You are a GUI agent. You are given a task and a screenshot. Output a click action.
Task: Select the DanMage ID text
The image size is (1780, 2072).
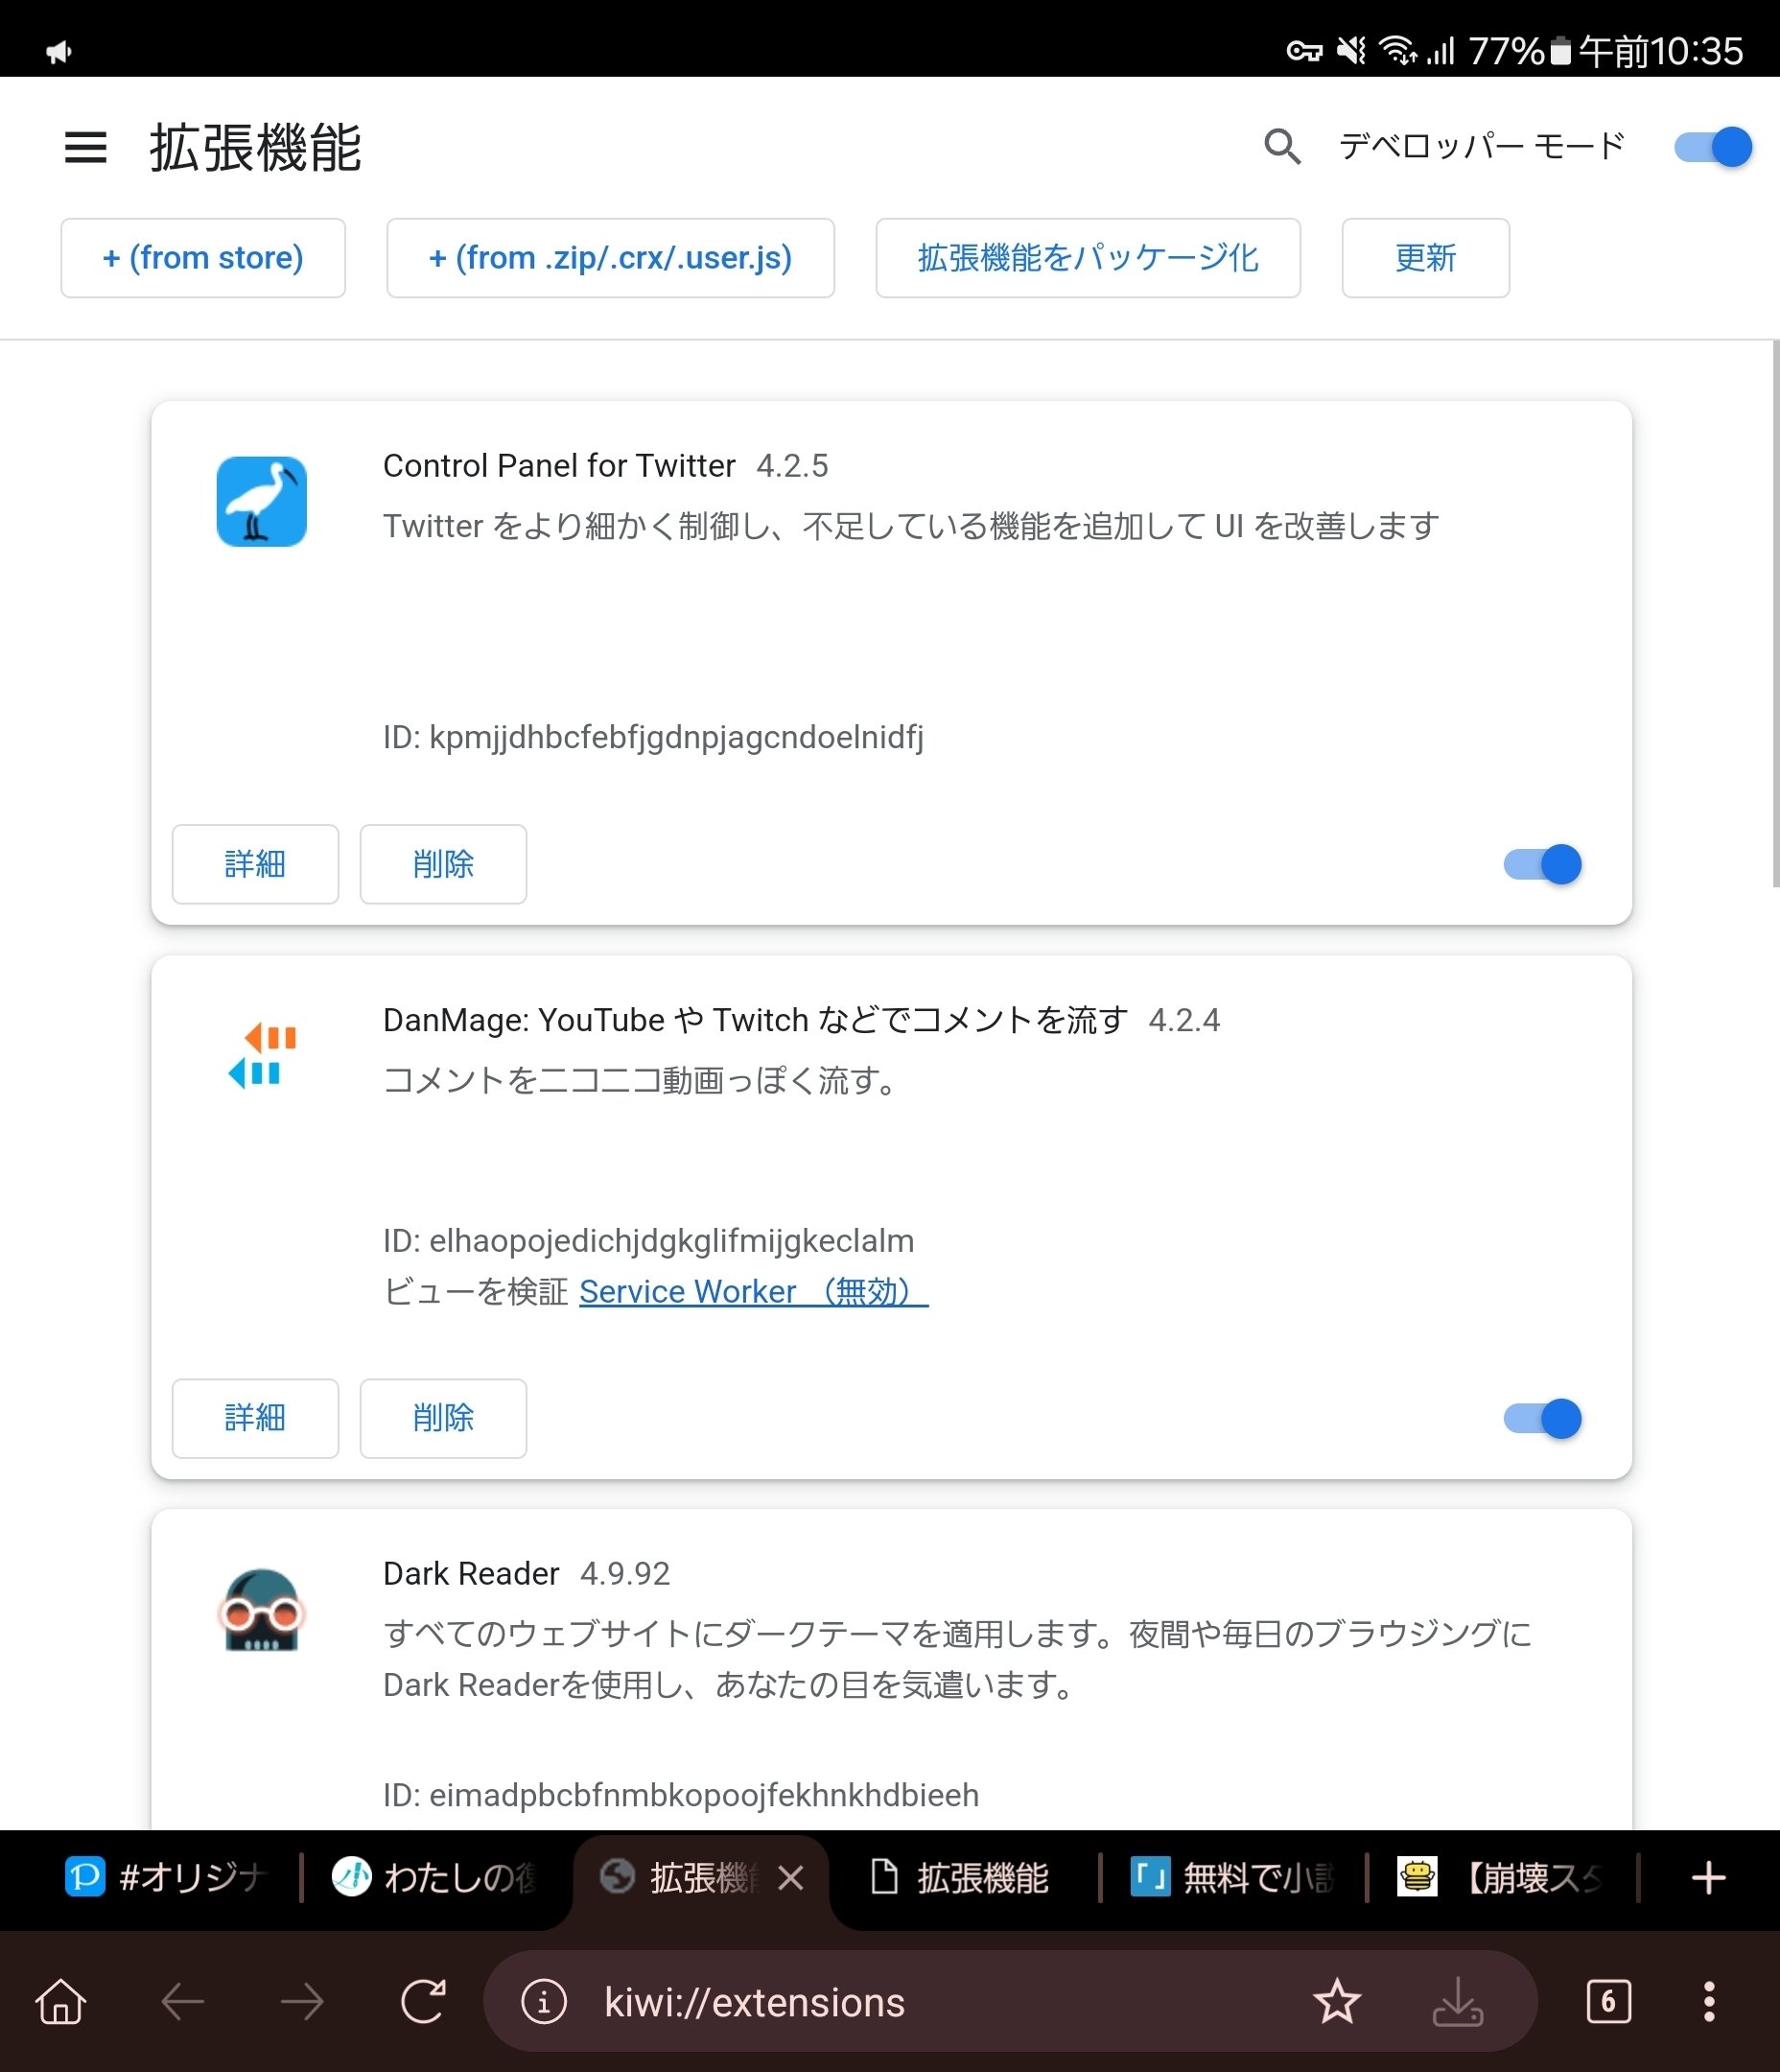(648, 1241)
